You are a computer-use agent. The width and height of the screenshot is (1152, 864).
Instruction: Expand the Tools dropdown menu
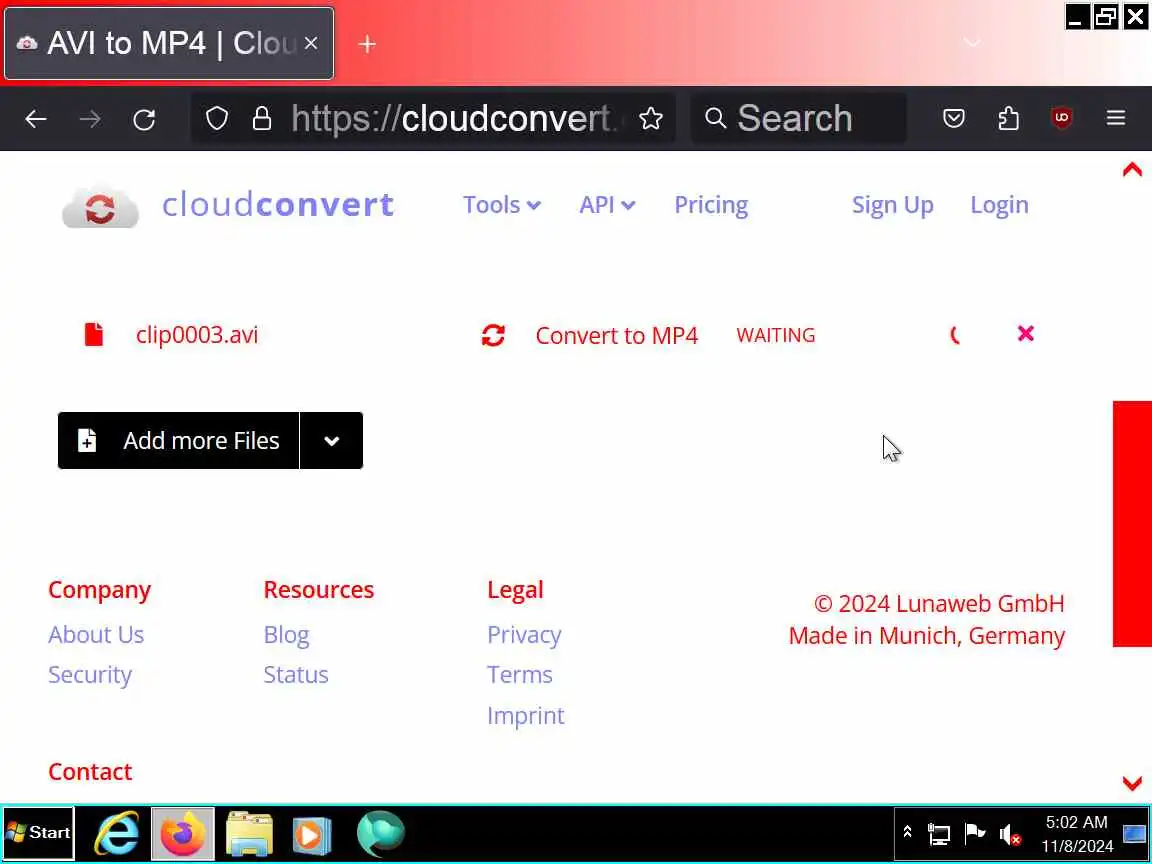pyautogui.click(x=502, y=205)
